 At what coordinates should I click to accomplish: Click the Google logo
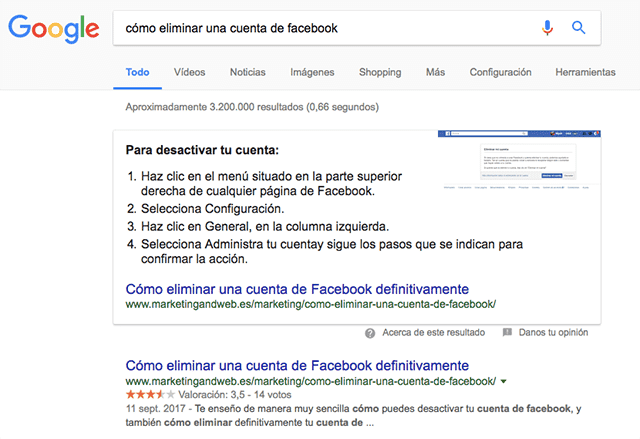53,29
